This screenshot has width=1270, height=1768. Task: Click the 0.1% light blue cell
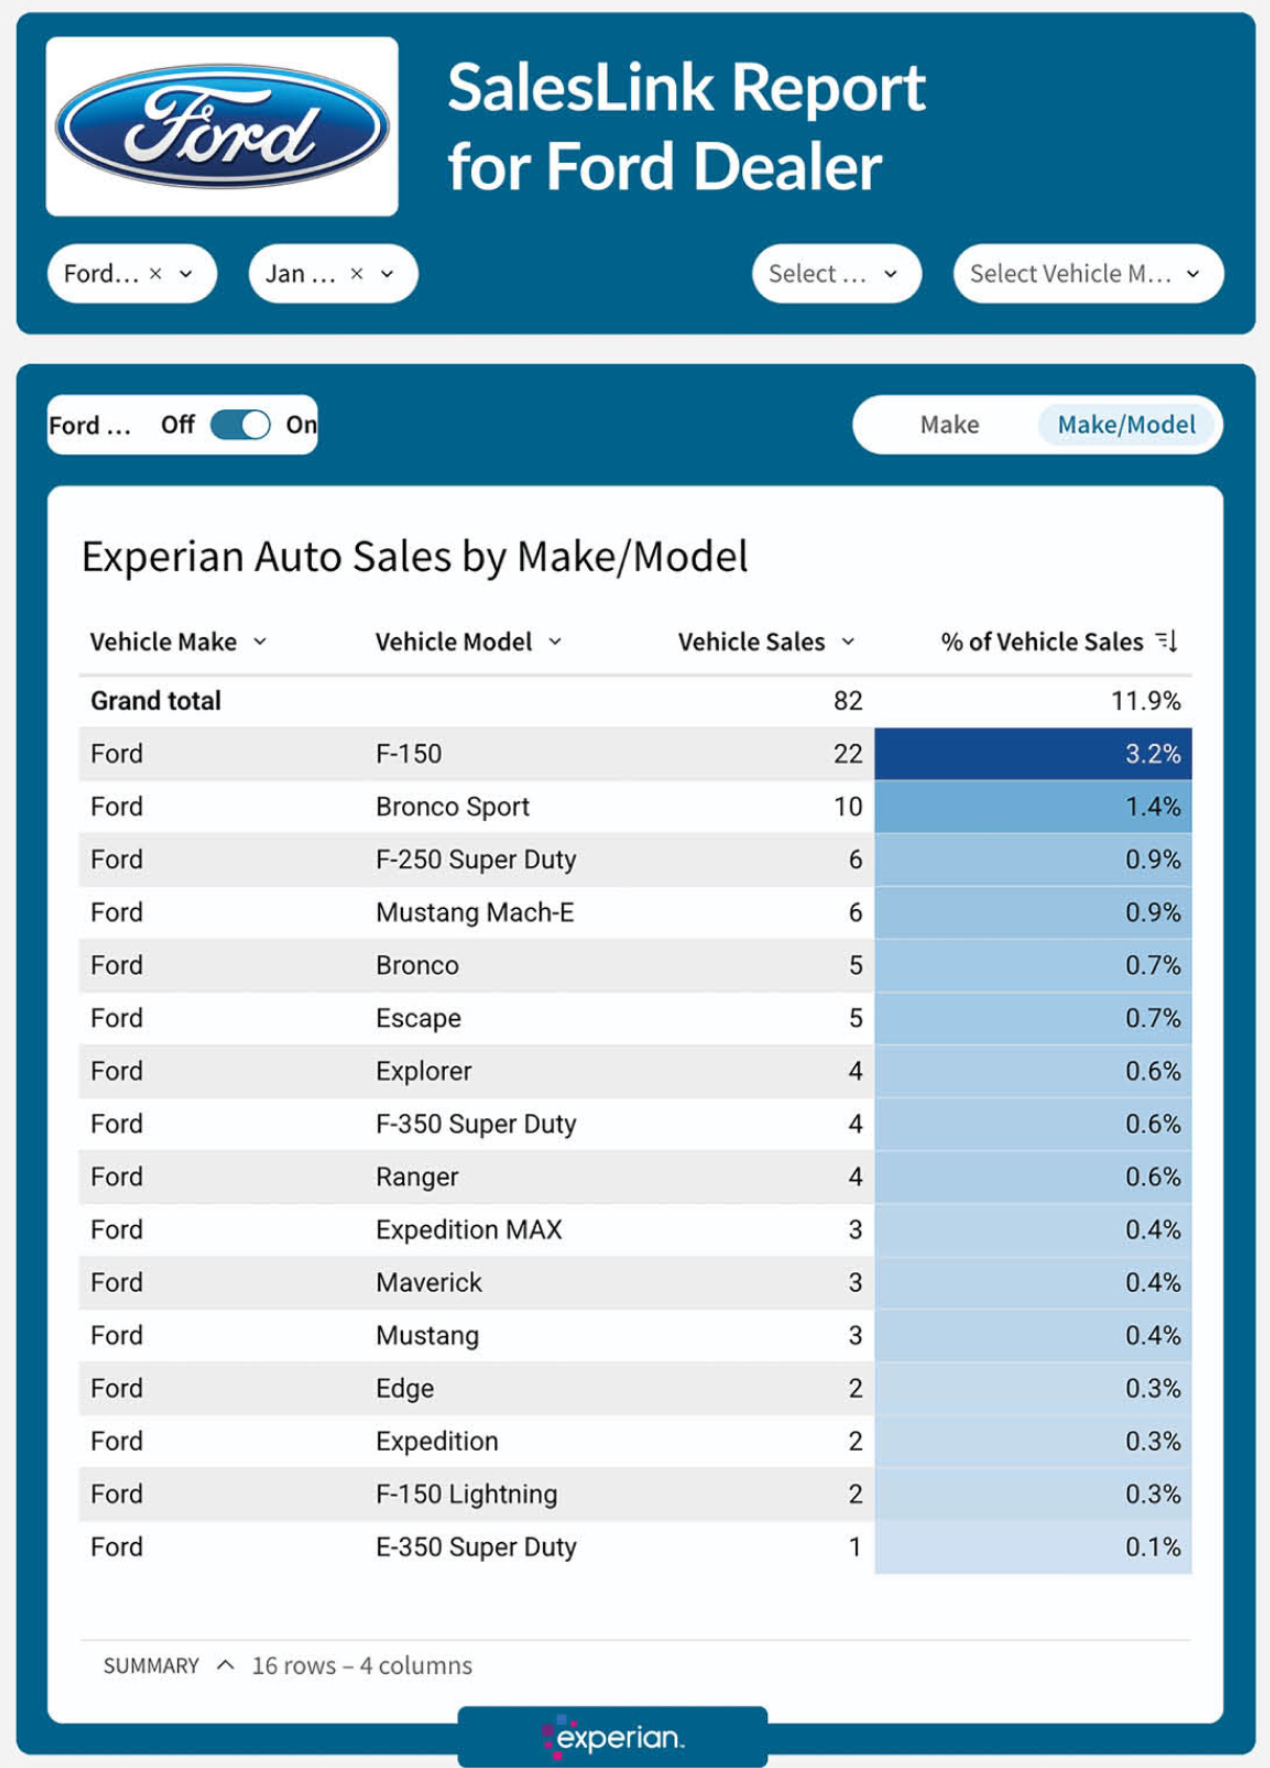[x=1033, y=1547]
